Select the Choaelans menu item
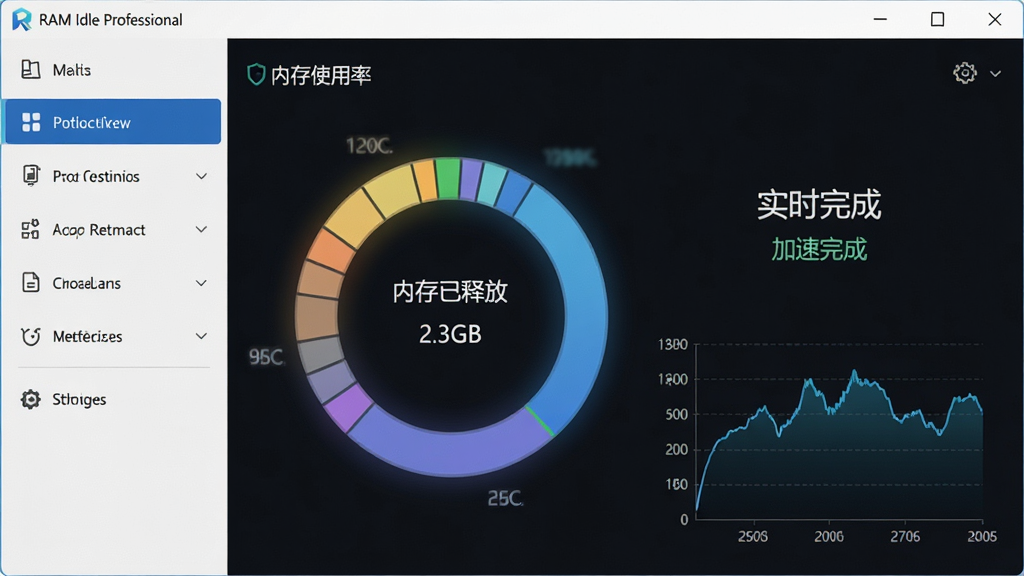The image size is (1024, 576). pyautogui.click(x=112, y=283)
